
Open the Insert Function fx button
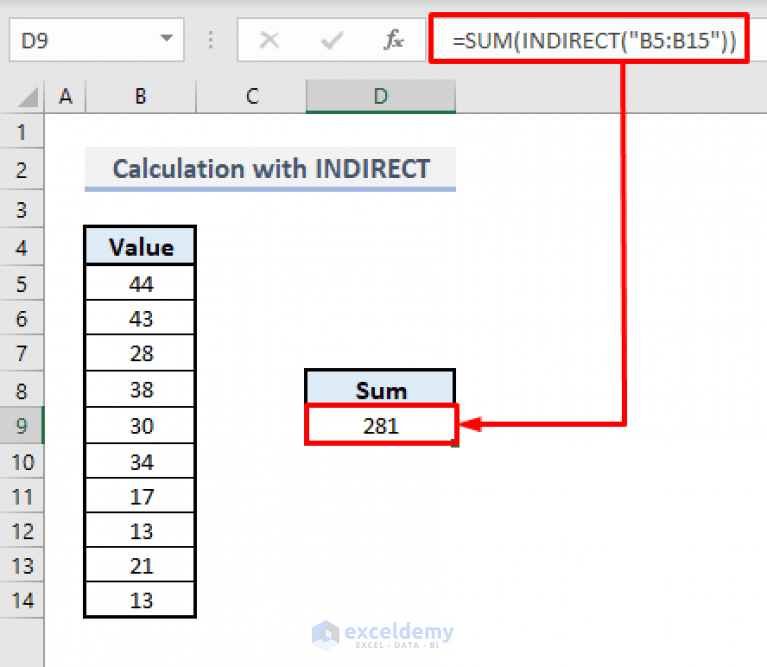[x=394, y=40]
